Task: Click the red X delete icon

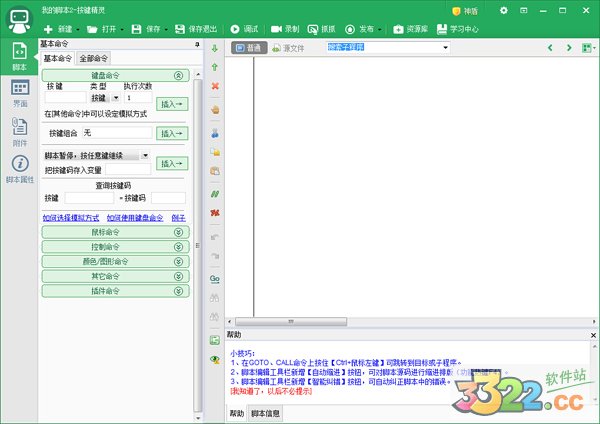Action: [x=215, y=87]
